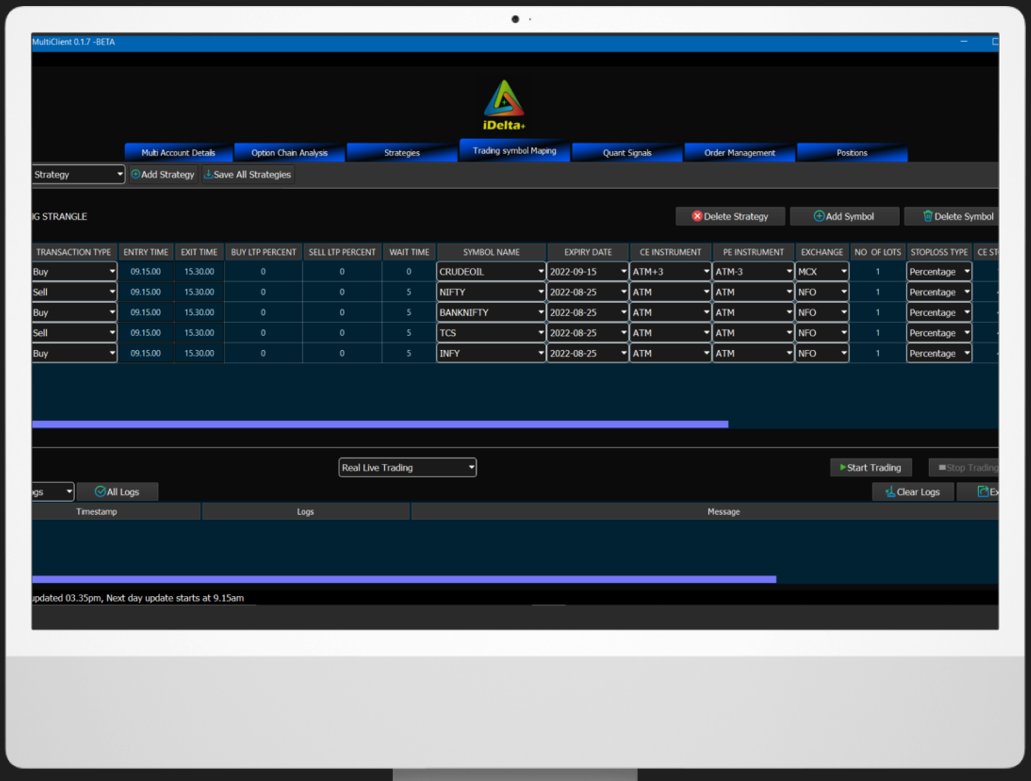Click the Delete Strategy button
Screen dimensions: 1031x781
[x=730, y=216]
